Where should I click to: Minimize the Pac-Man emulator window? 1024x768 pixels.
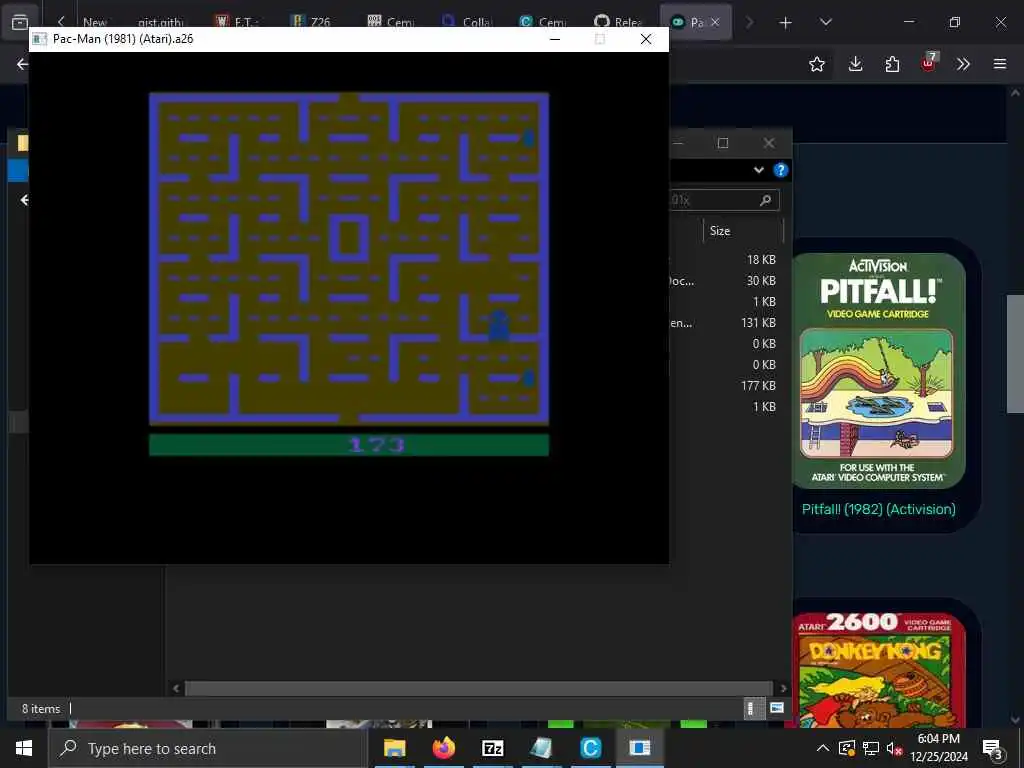555,39
